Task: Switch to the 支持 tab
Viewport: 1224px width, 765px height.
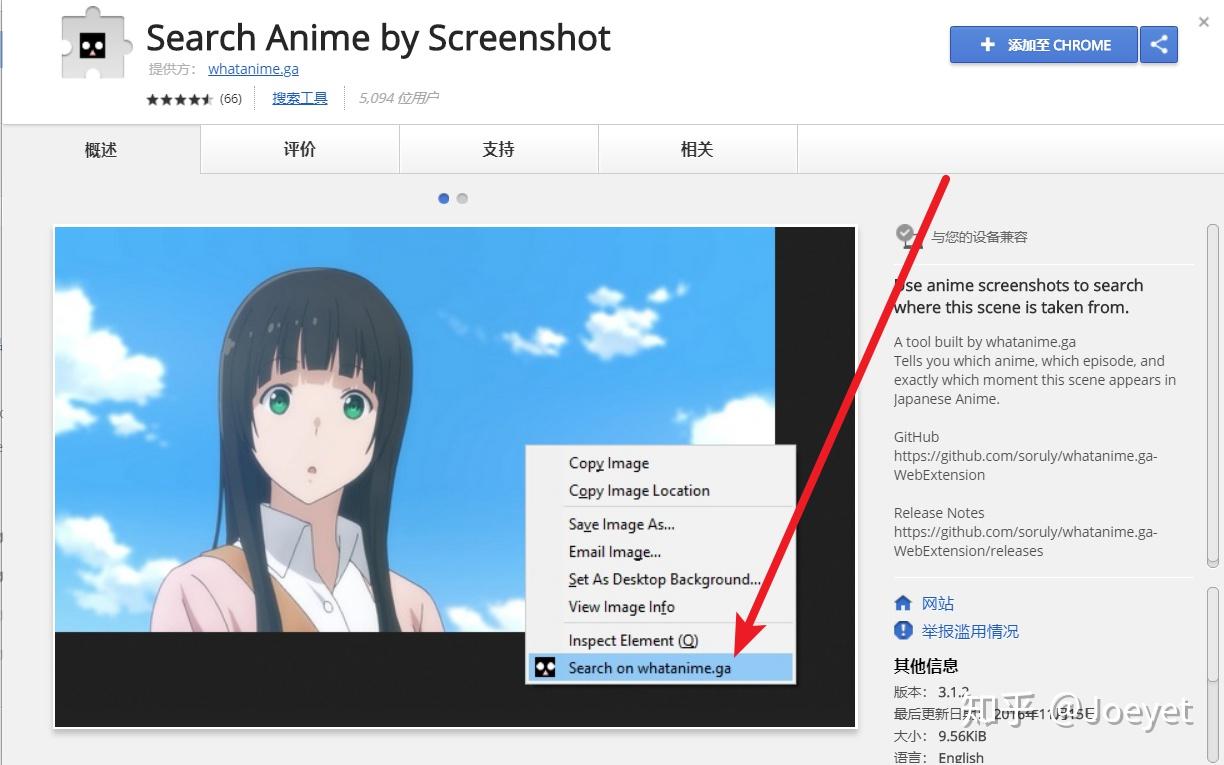Action: [x=498, y=149]
